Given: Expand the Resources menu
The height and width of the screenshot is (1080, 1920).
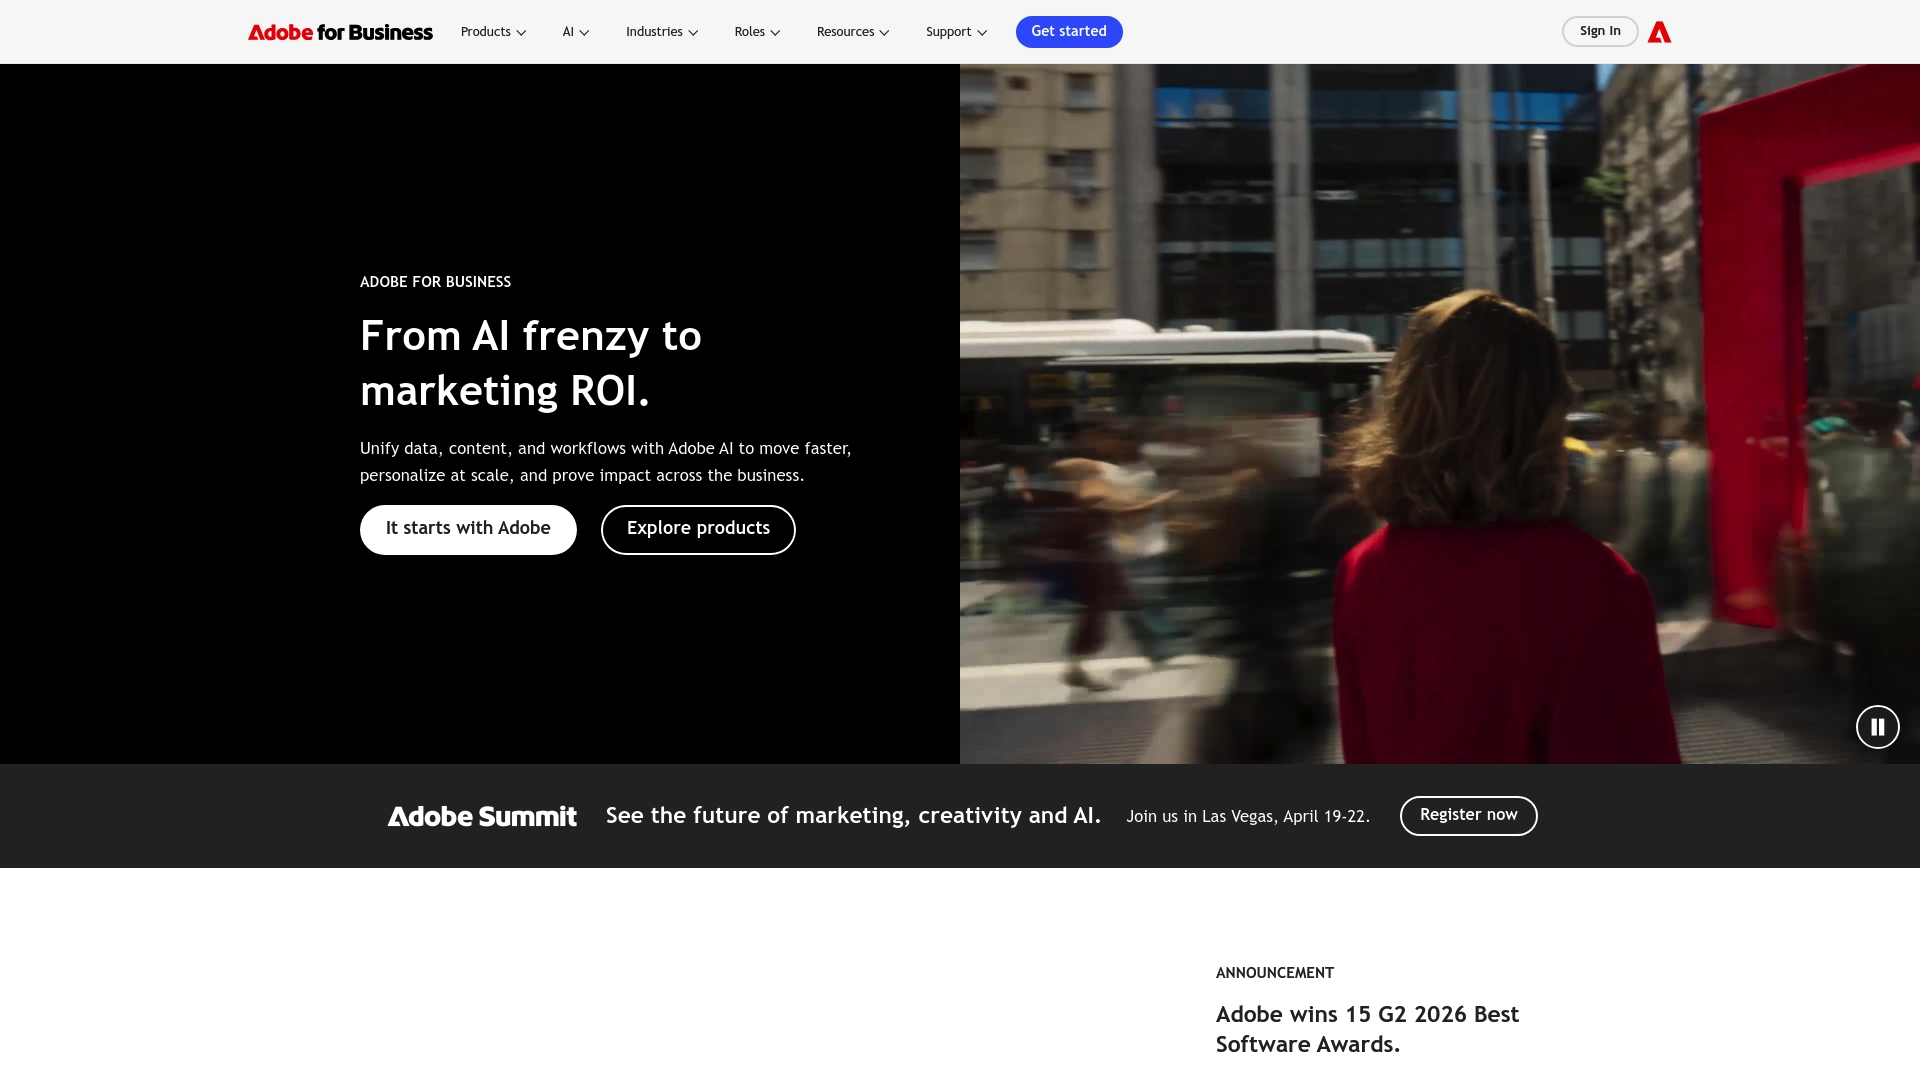Looking at the screenshot, I should point(852,32).
